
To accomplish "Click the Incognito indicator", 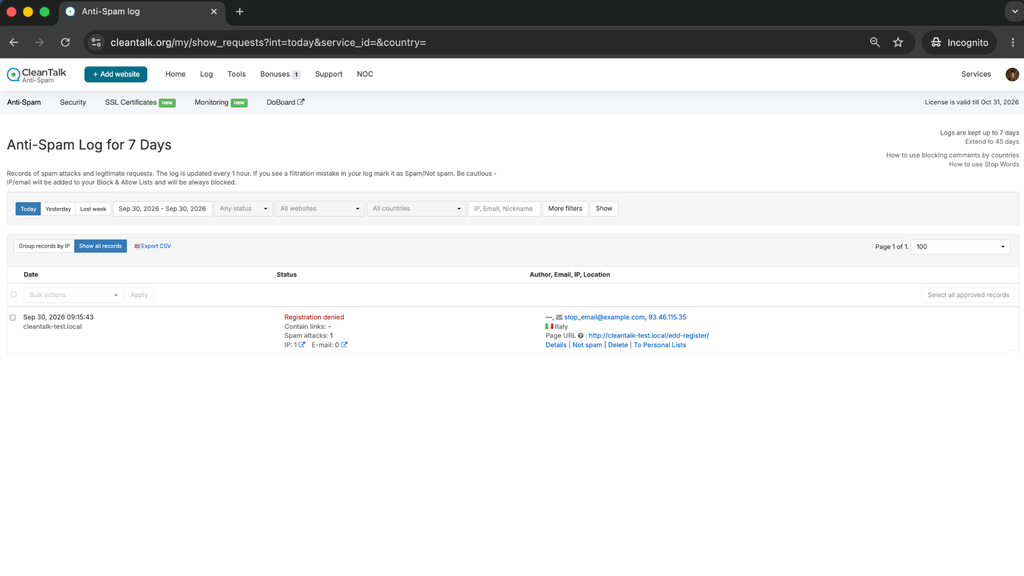I will pyautogui.click(x=959, y=42).
